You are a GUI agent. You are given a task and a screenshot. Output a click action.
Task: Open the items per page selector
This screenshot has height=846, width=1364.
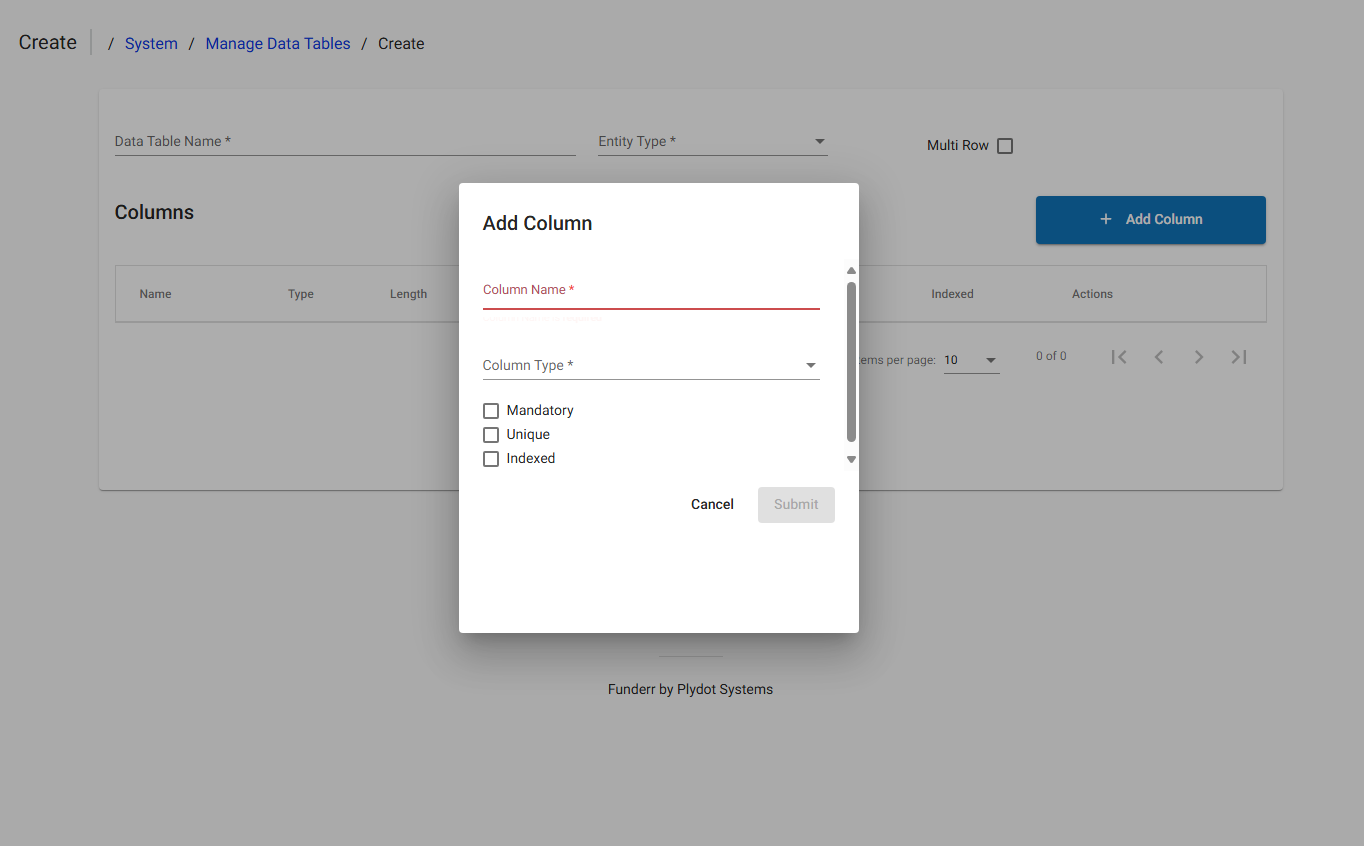pos(969,359)
